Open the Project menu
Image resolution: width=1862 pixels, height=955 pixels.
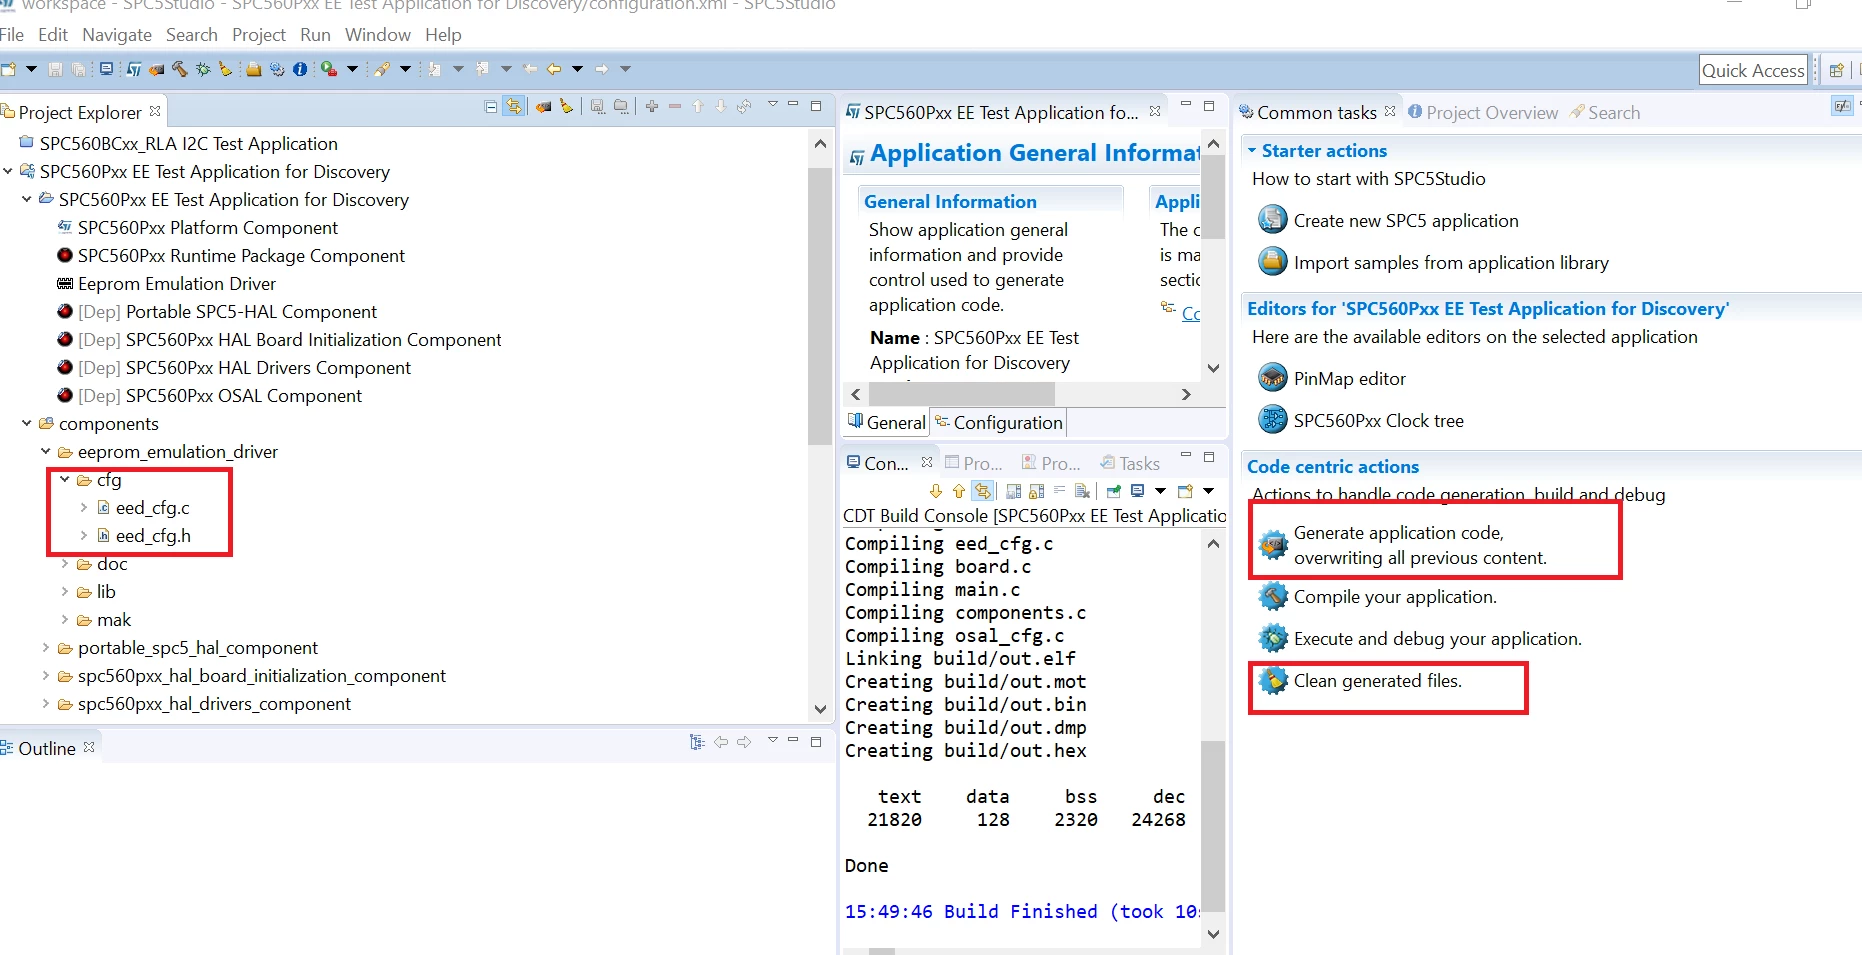tap(259, 35)
